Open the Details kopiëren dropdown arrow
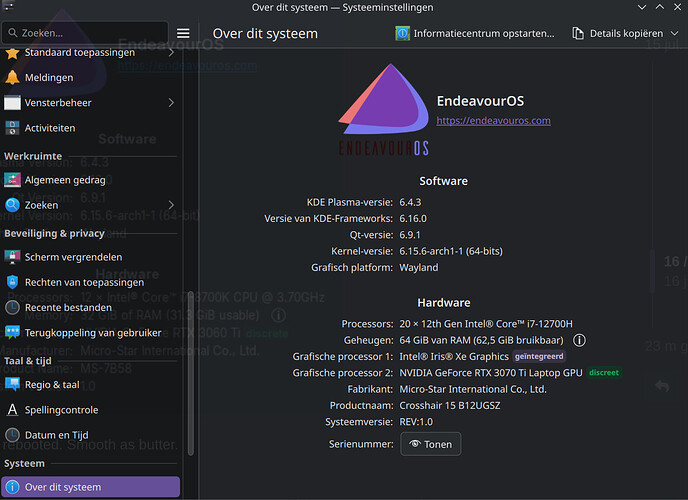This screenshot has width=688, height=500. click(x=674, y=33)
